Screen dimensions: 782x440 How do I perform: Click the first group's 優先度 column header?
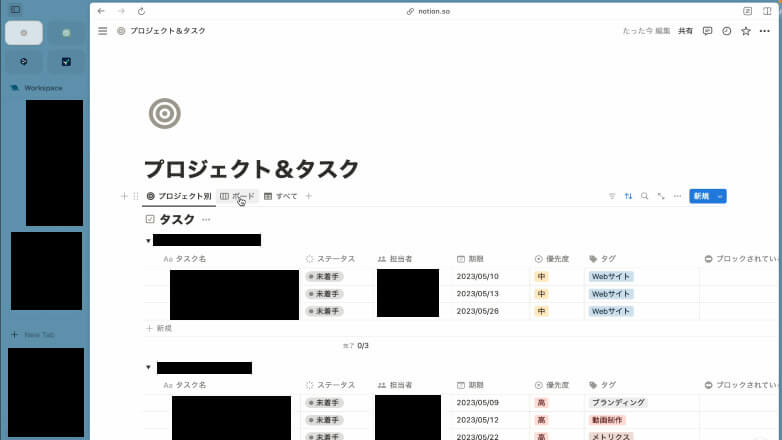point(552,259)
